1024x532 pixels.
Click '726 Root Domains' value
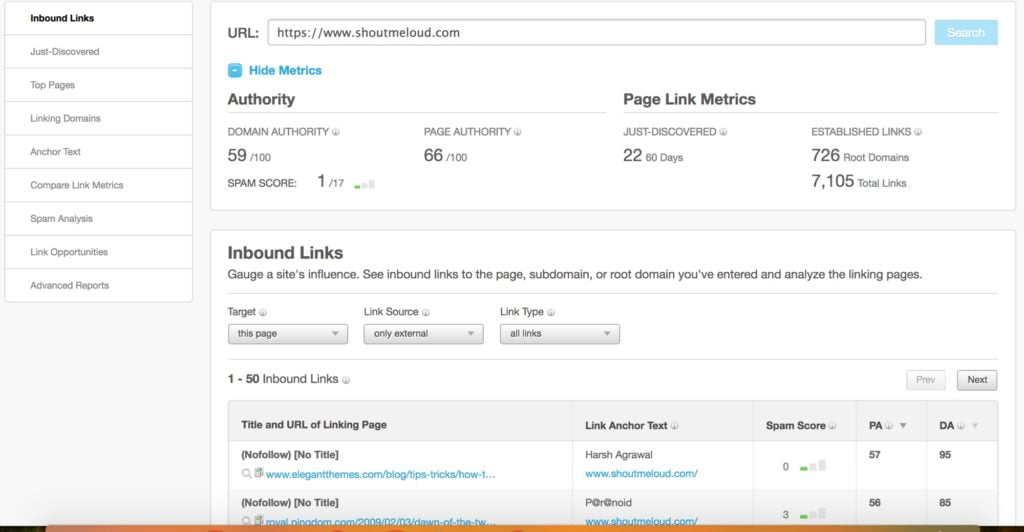point(859,156)
